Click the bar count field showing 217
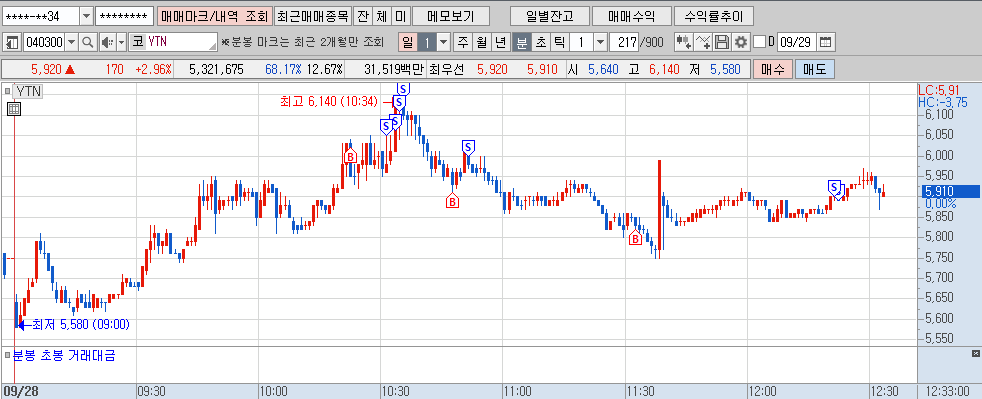The width and height of the screenshot is (982, 399). [x=623, y=43]
